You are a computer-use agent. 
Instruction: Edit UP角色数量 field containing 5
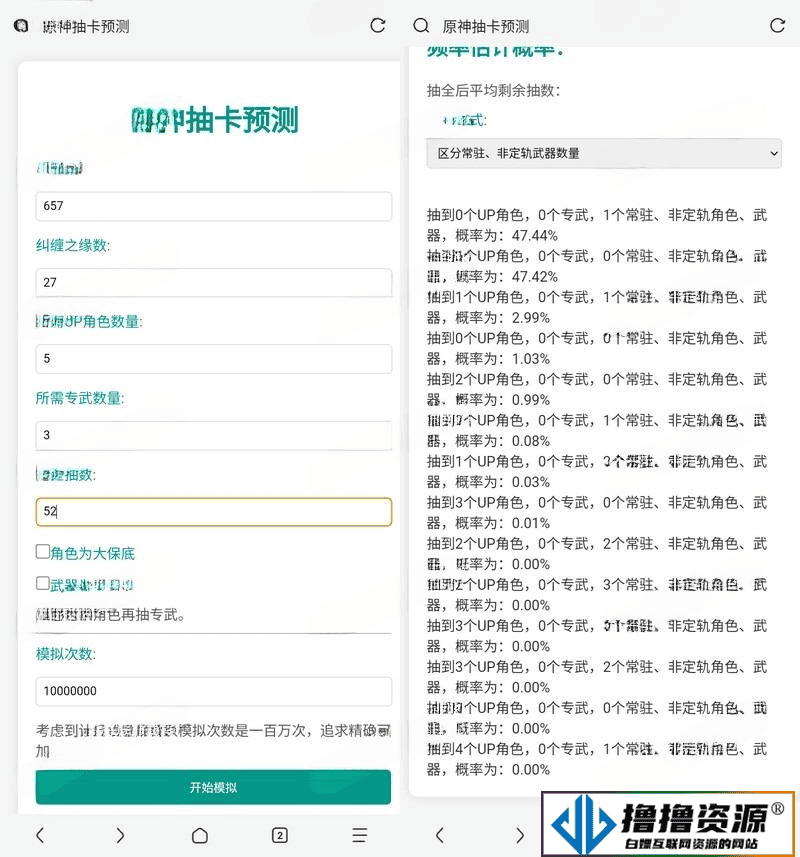[x=213, y=359]
